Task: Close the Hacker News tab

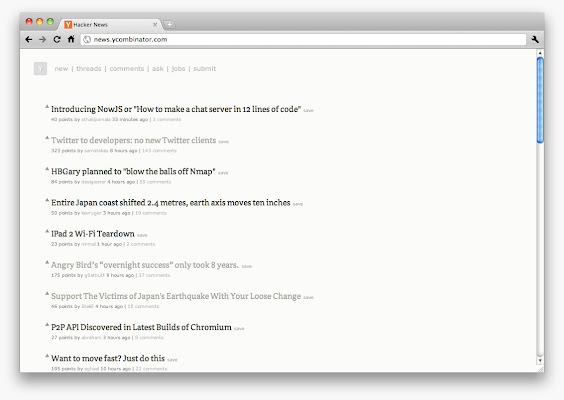Action: click(155, 24)
